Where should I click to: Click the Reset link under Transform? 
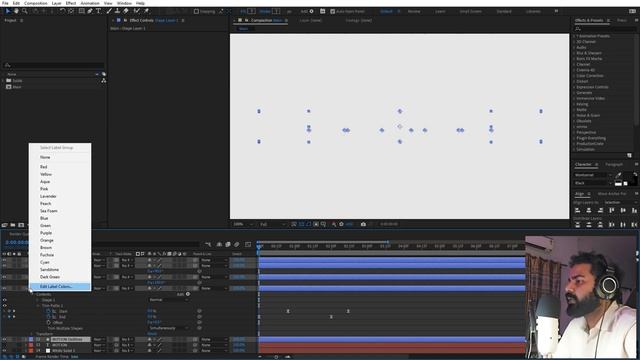pyautogui.click(x=152, y=334)
